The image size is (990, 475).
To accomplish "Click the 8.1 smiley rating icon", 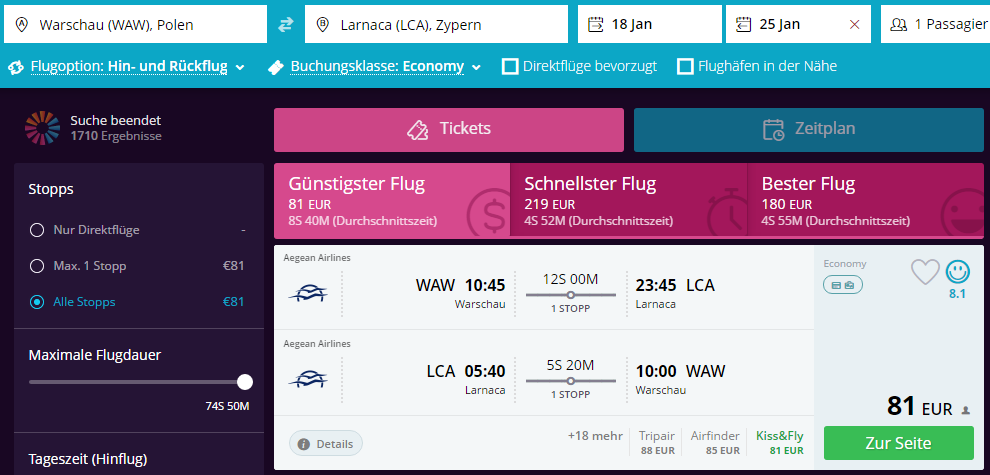I will coord(958,272).
